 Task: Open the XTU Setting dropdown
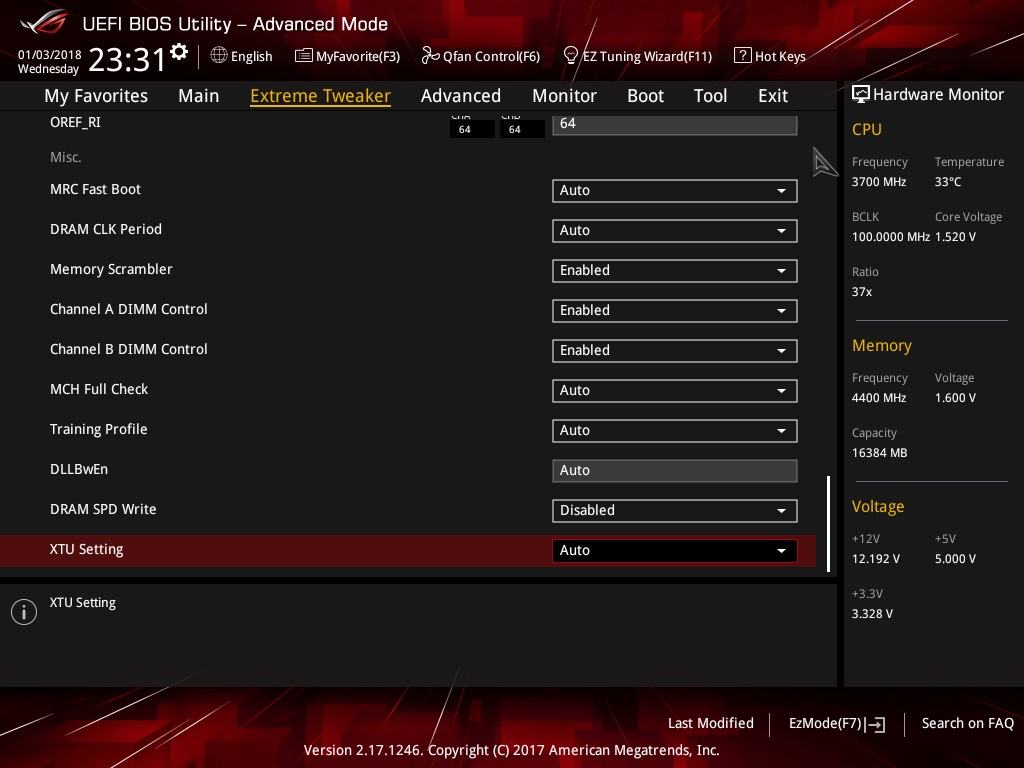coord(675,551)
